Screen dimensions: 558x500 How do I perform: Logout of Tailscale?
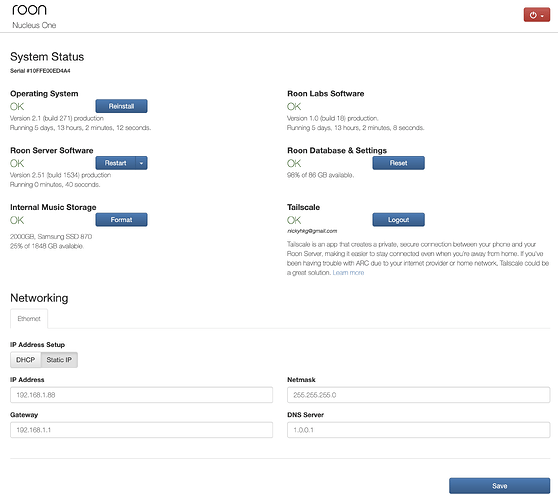(x=398, y=220)
